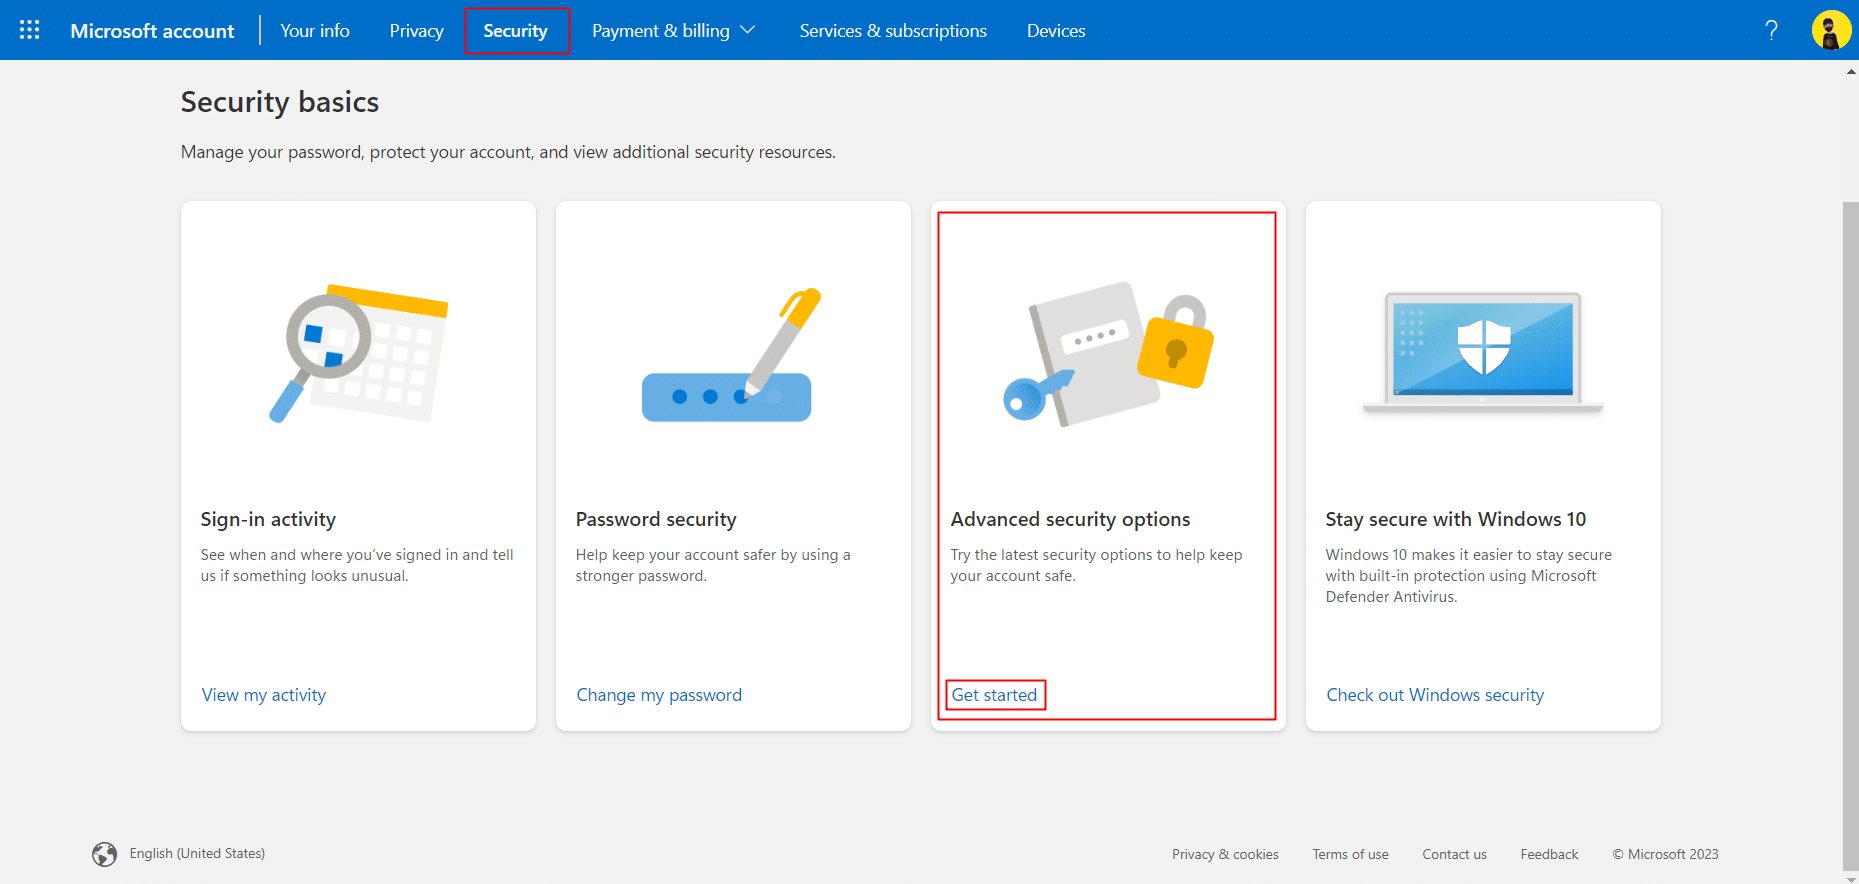The image size is (1859, 884).
Task: Click Change my password link
Action: click(x=659, y=695)
